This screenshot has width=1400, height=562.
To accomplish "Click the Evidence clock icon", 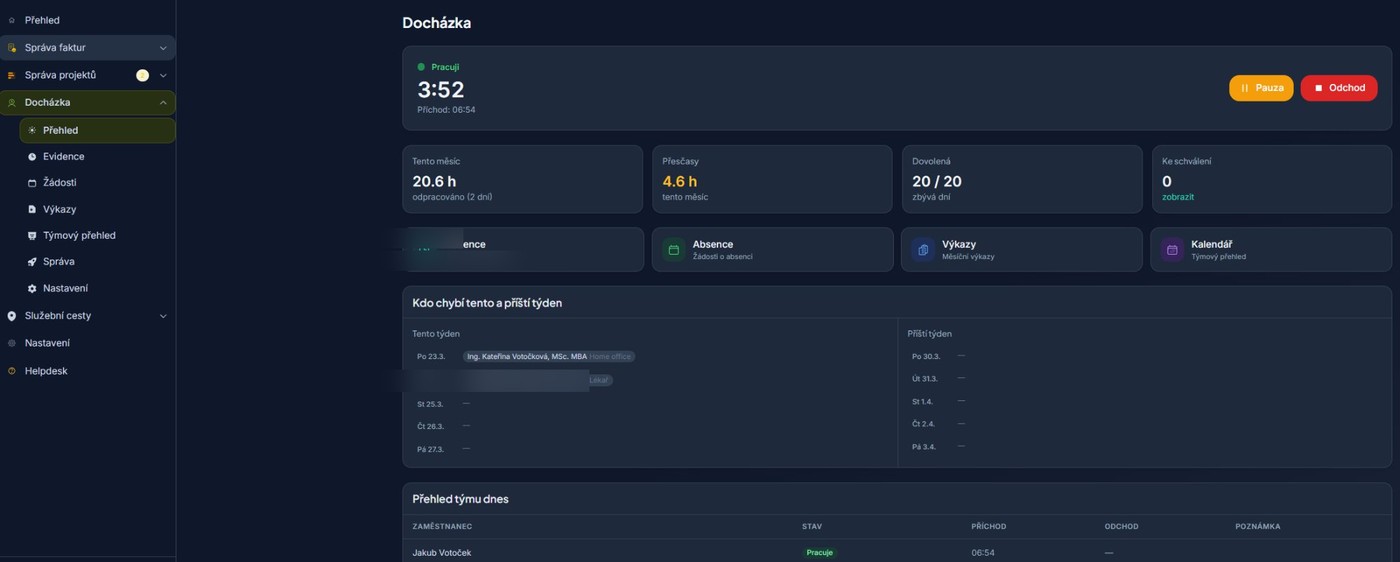I will pos(32,157).
